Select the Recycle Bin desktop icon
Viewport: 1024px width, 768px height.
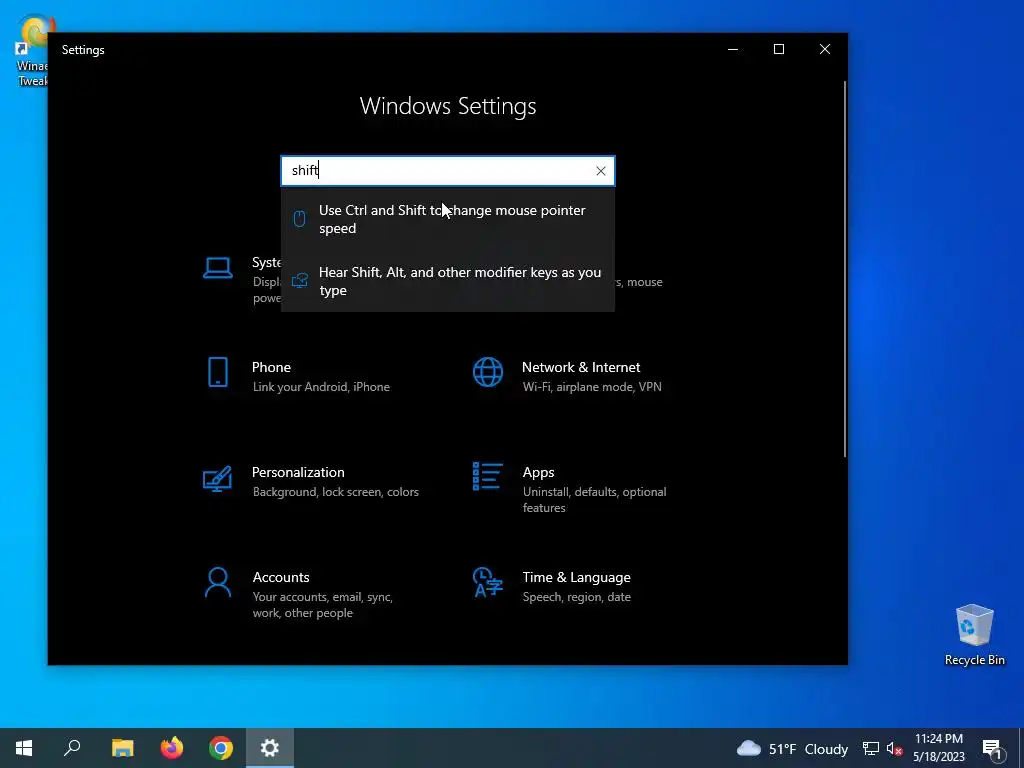pos(974,635)
